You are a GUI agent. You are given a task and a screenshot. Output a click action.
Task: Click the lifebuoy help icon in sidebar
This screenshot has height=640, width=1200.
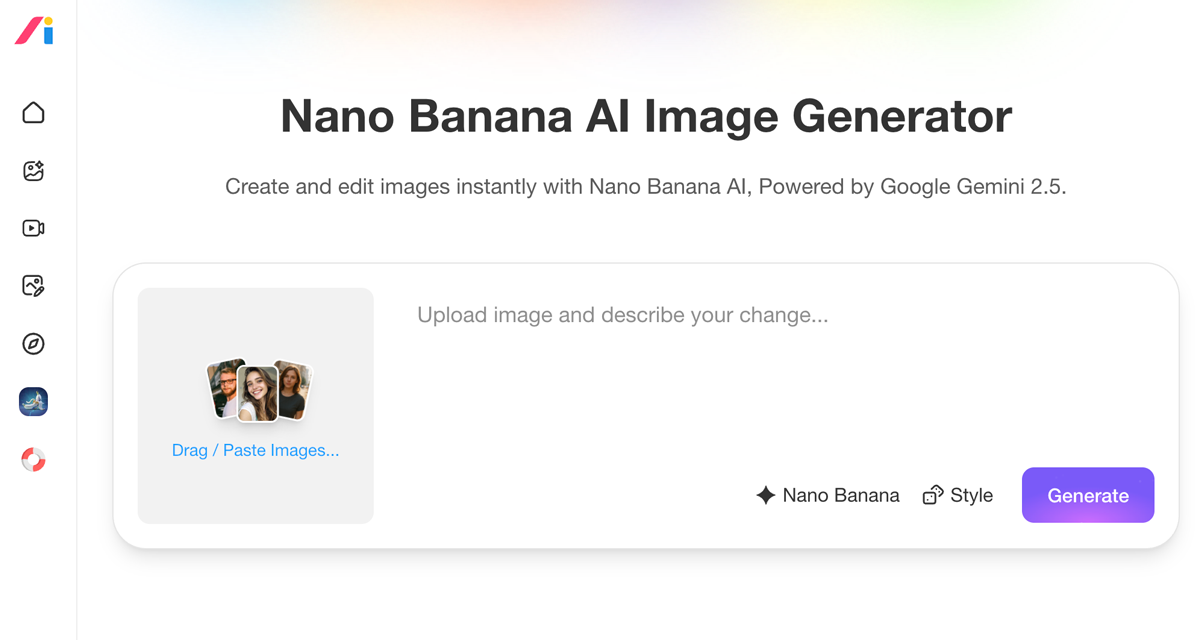(x=34, y=460)
